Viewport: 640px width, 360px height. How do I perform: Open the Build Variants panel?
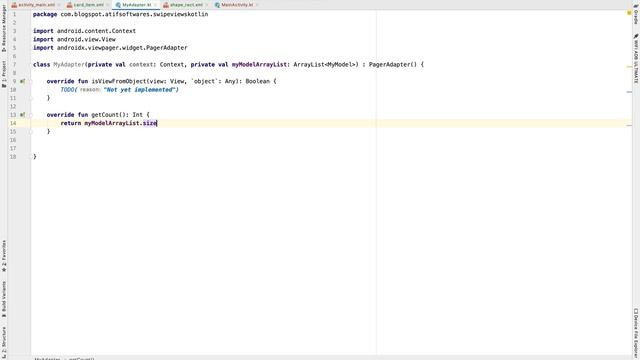pos(4,299)
